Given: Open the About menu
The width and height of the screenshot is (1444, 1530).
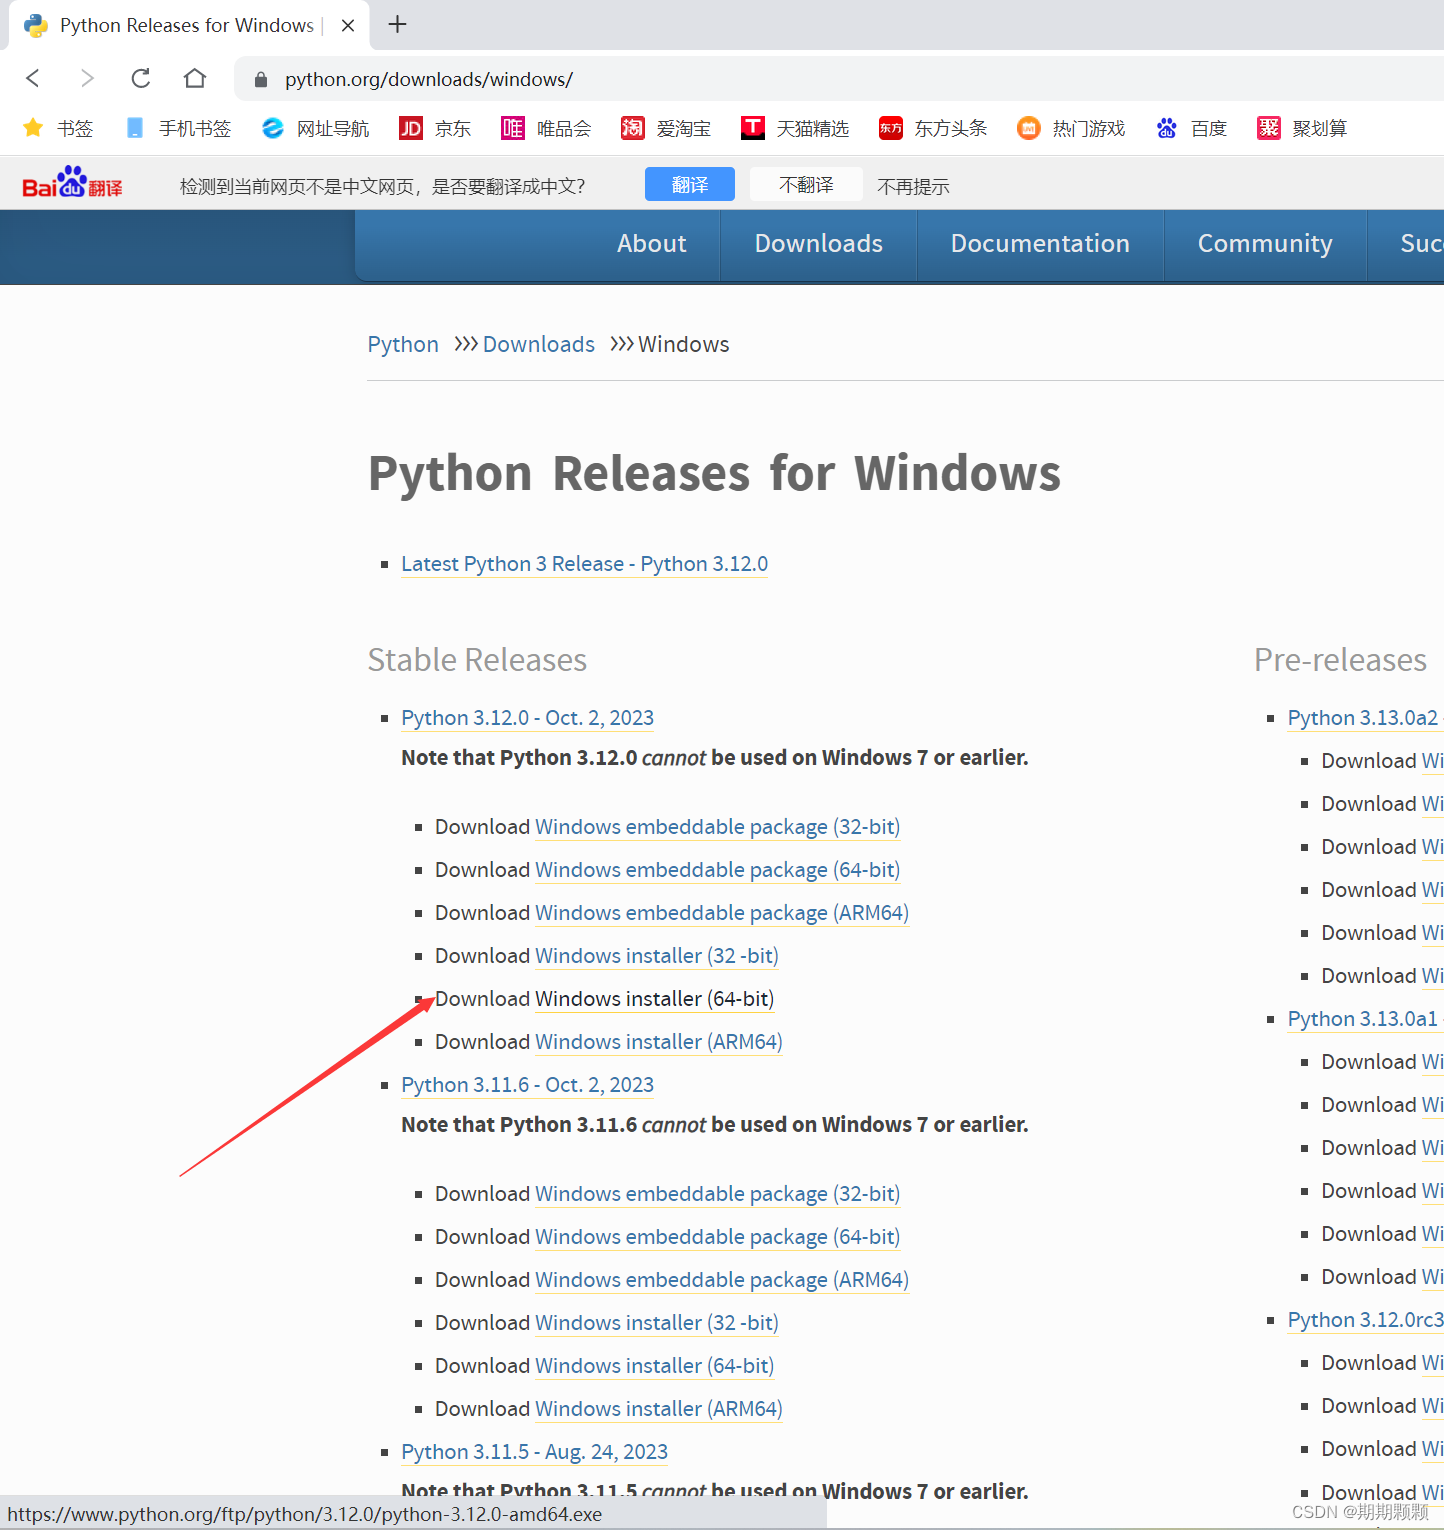Looking at the screenshot, I should pyautogui.click(x=652, y=243).
